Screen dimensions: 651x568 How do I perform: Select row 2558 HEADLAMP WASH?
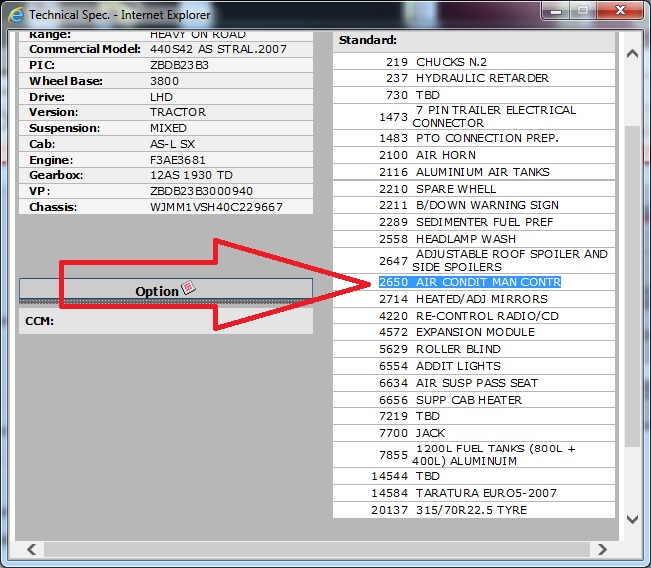point(474,239)
